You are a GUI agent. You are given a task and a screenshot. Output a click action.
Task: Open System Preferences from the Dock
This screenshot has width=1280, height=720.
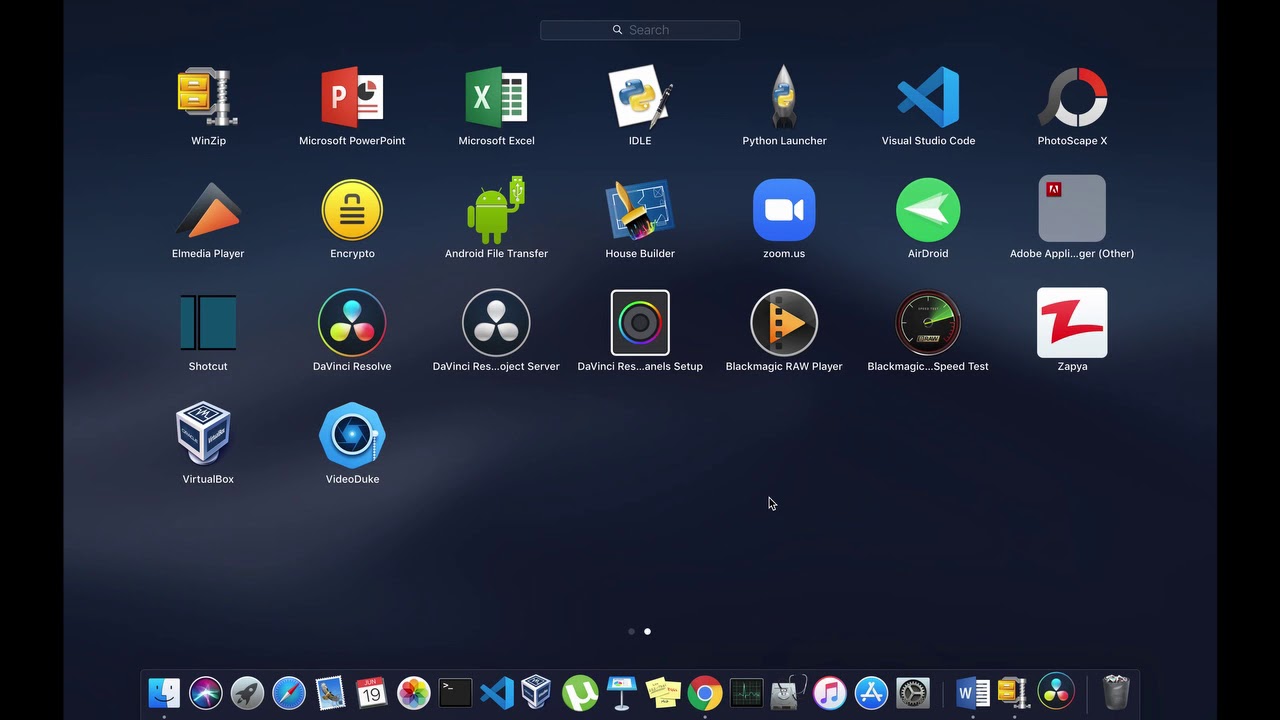coord(913,693)
